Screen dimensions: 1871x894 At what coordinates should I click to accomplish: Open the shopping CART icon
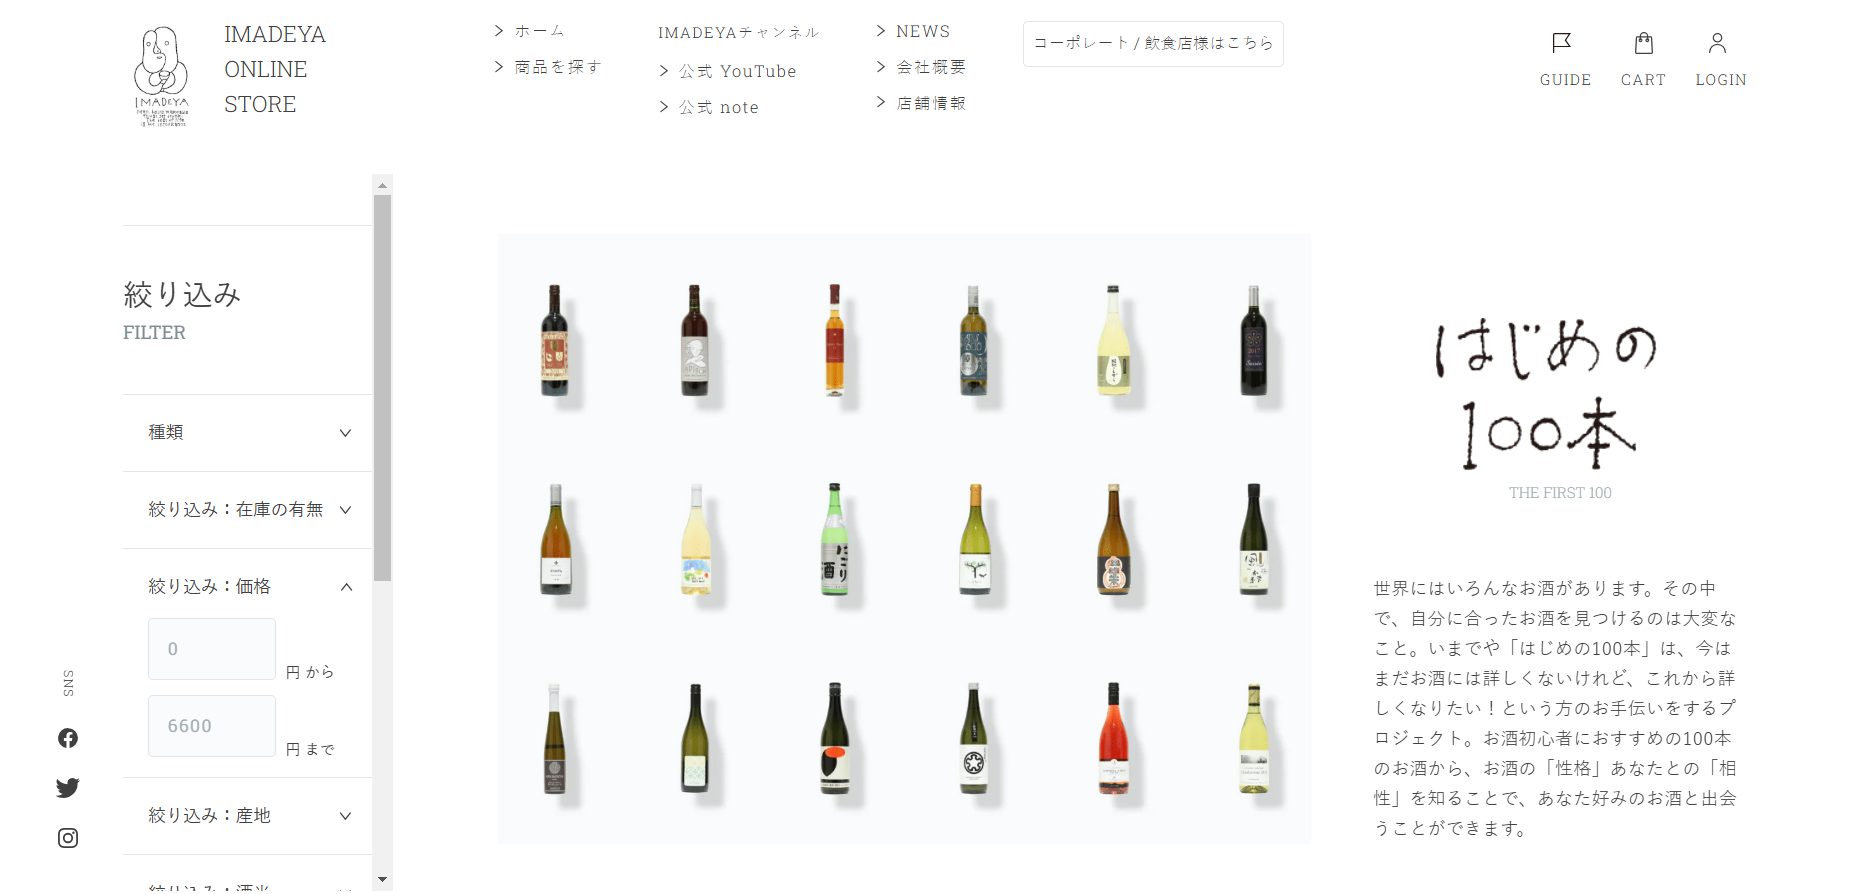(x=1643, y=44)
